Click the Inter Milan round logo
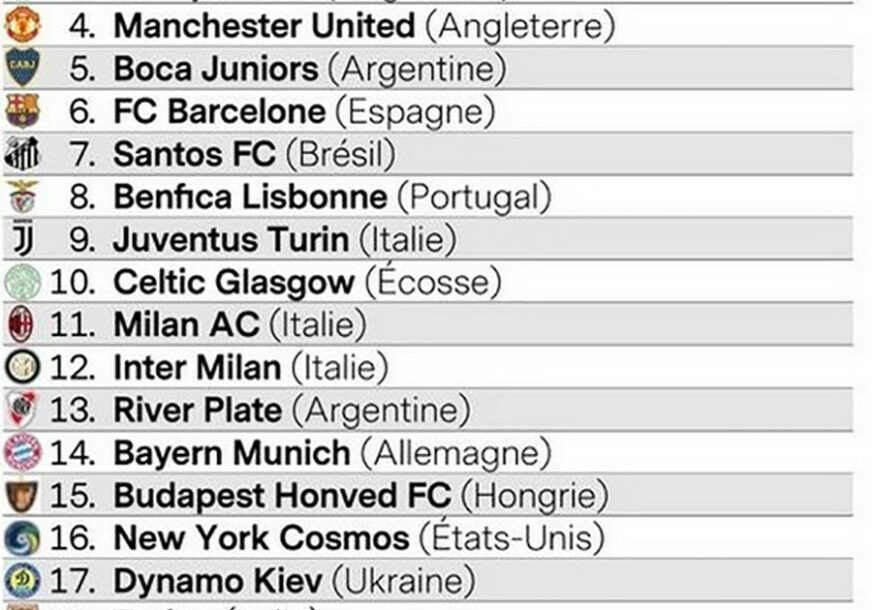This screenshot has height=610, width=872. [22, 367]
